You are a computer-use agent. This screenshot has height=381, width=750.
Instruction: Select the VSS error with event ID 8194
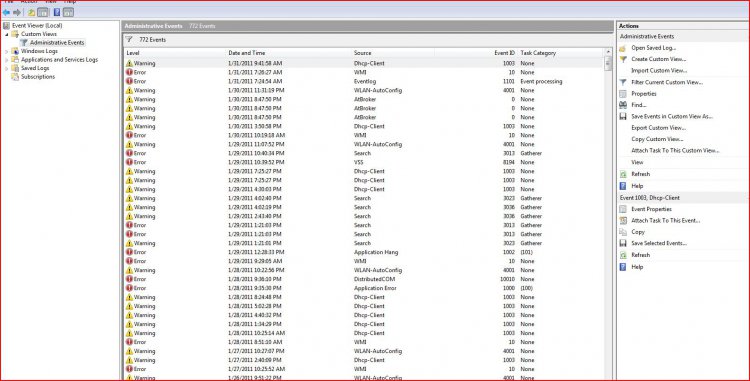(364, 163)
